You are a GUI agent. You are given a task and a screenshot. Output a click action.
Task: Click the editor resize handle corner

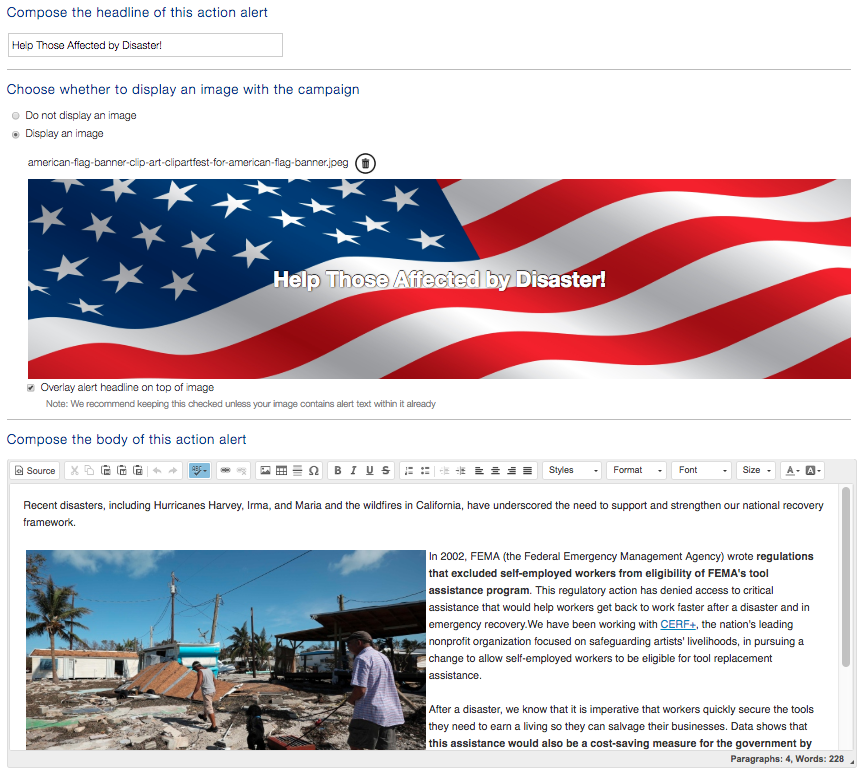tap(852, 762)
